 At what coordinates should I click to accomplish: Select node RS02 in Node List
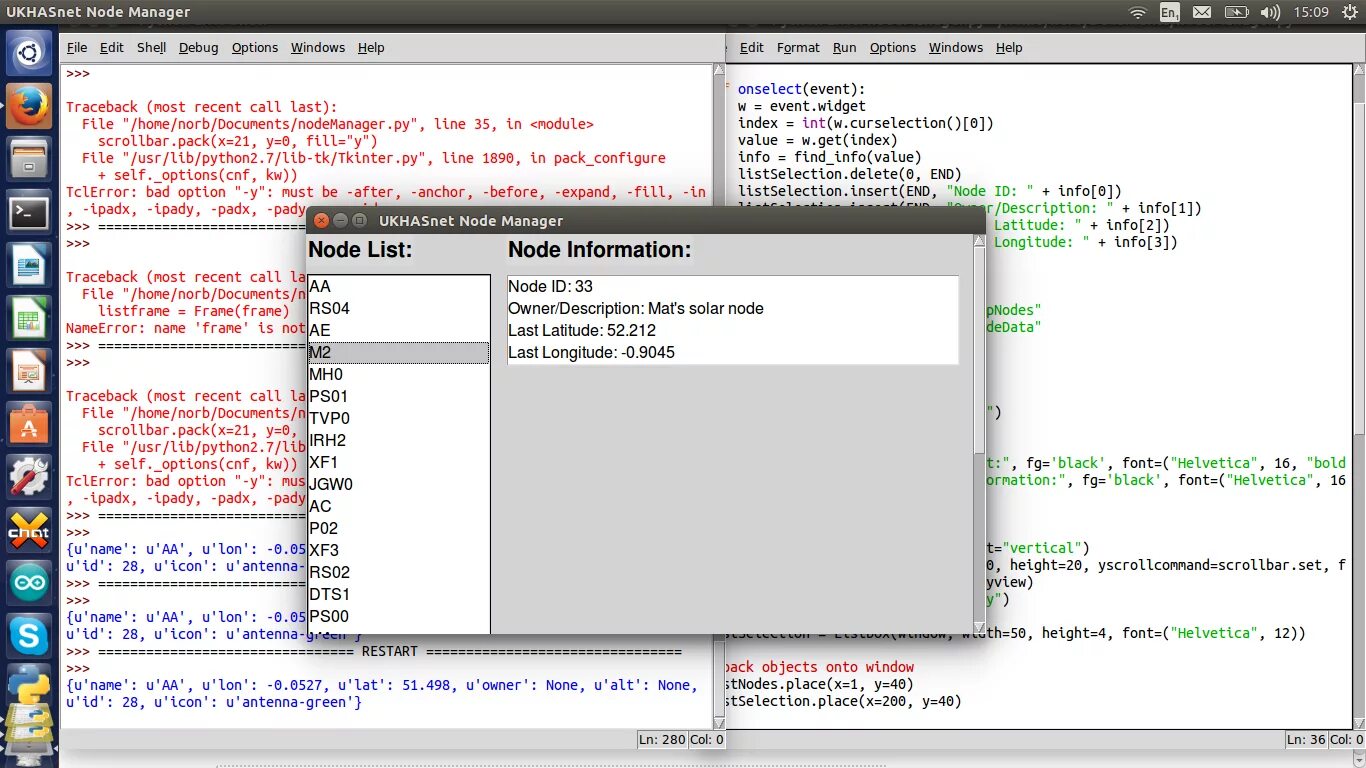click(x=399, y=572)
